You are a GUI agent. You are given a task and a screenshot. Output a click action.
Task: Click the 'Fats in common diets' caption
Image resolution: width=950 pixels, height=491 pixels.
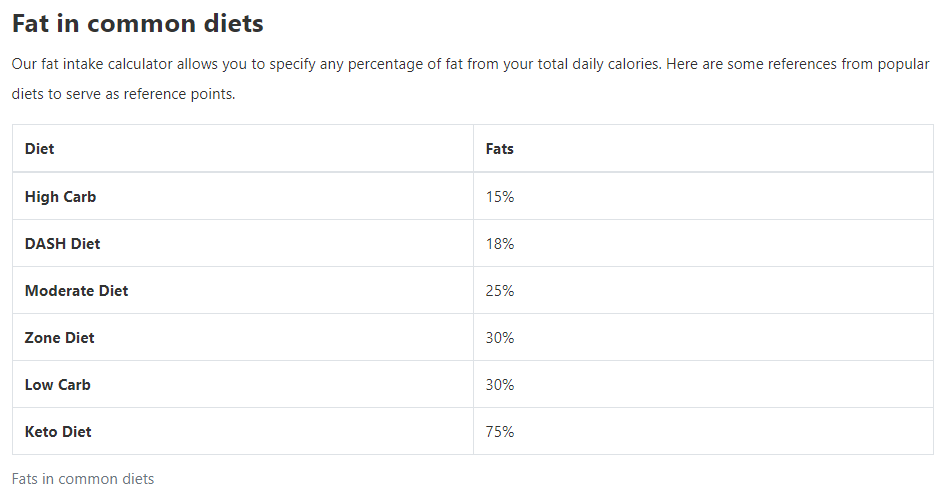click(83, 479)
